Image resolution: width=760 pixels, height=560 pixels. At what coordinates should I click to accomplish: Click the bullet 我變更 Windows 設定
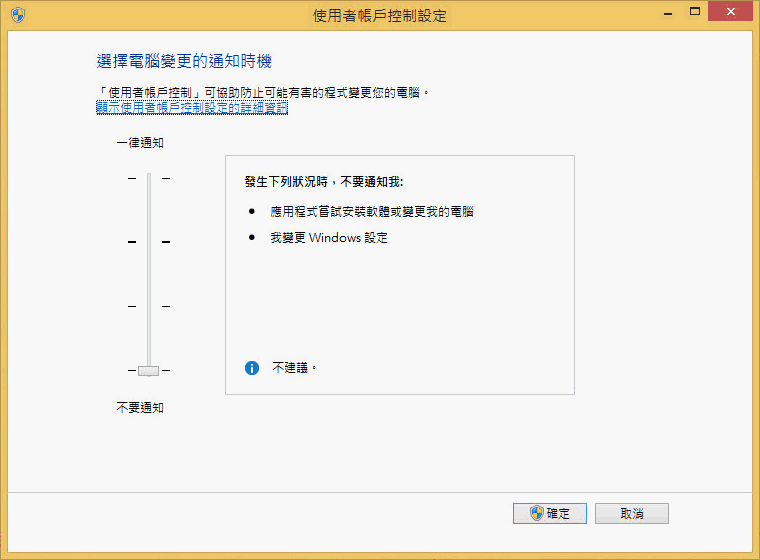329,238
